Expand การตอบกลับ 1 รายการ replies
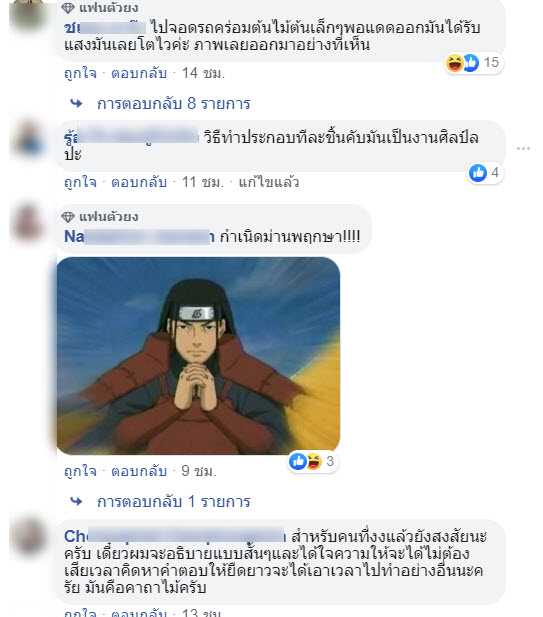This screenshot has width=543, height=617. point(174,502)
